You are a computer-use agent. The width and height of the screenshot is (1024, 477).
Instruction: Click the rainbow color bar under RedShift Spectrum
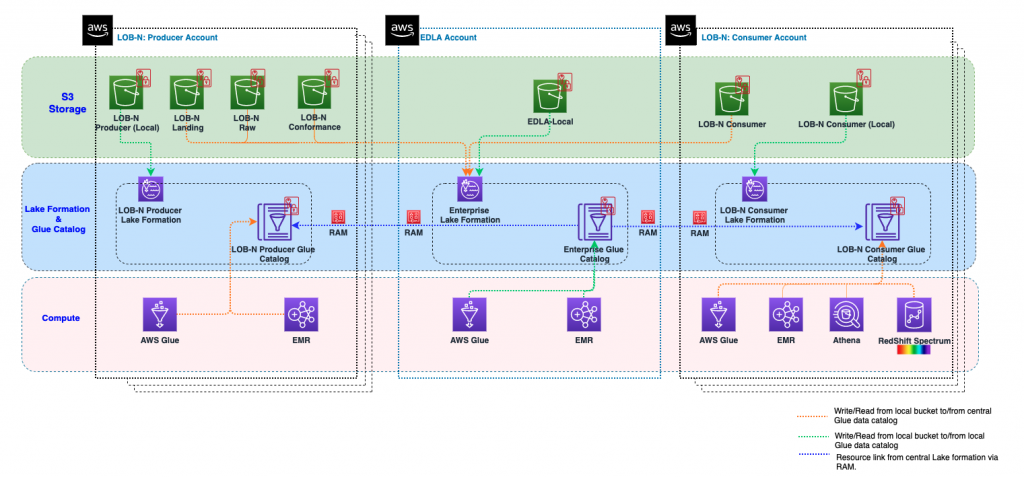coord(913,350)
